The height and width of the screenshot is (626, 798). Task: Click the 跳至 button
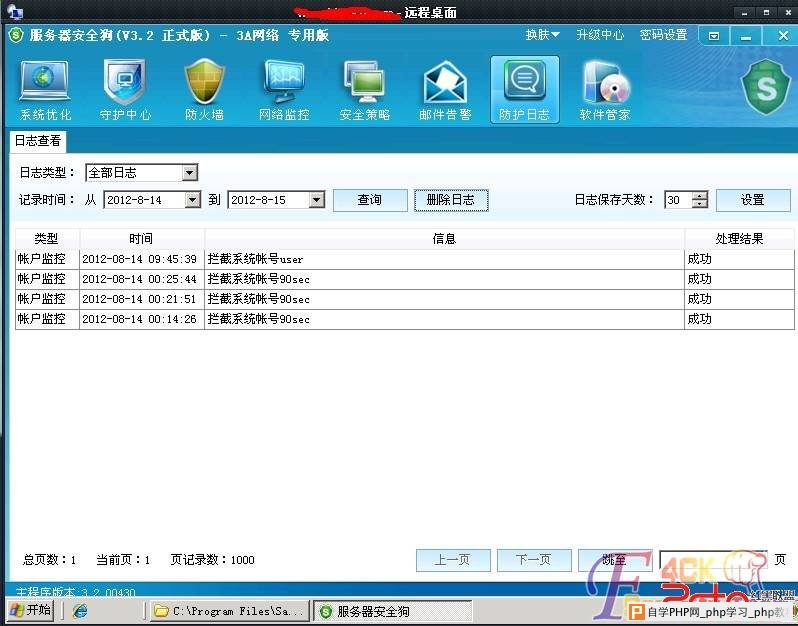(615, 560)
